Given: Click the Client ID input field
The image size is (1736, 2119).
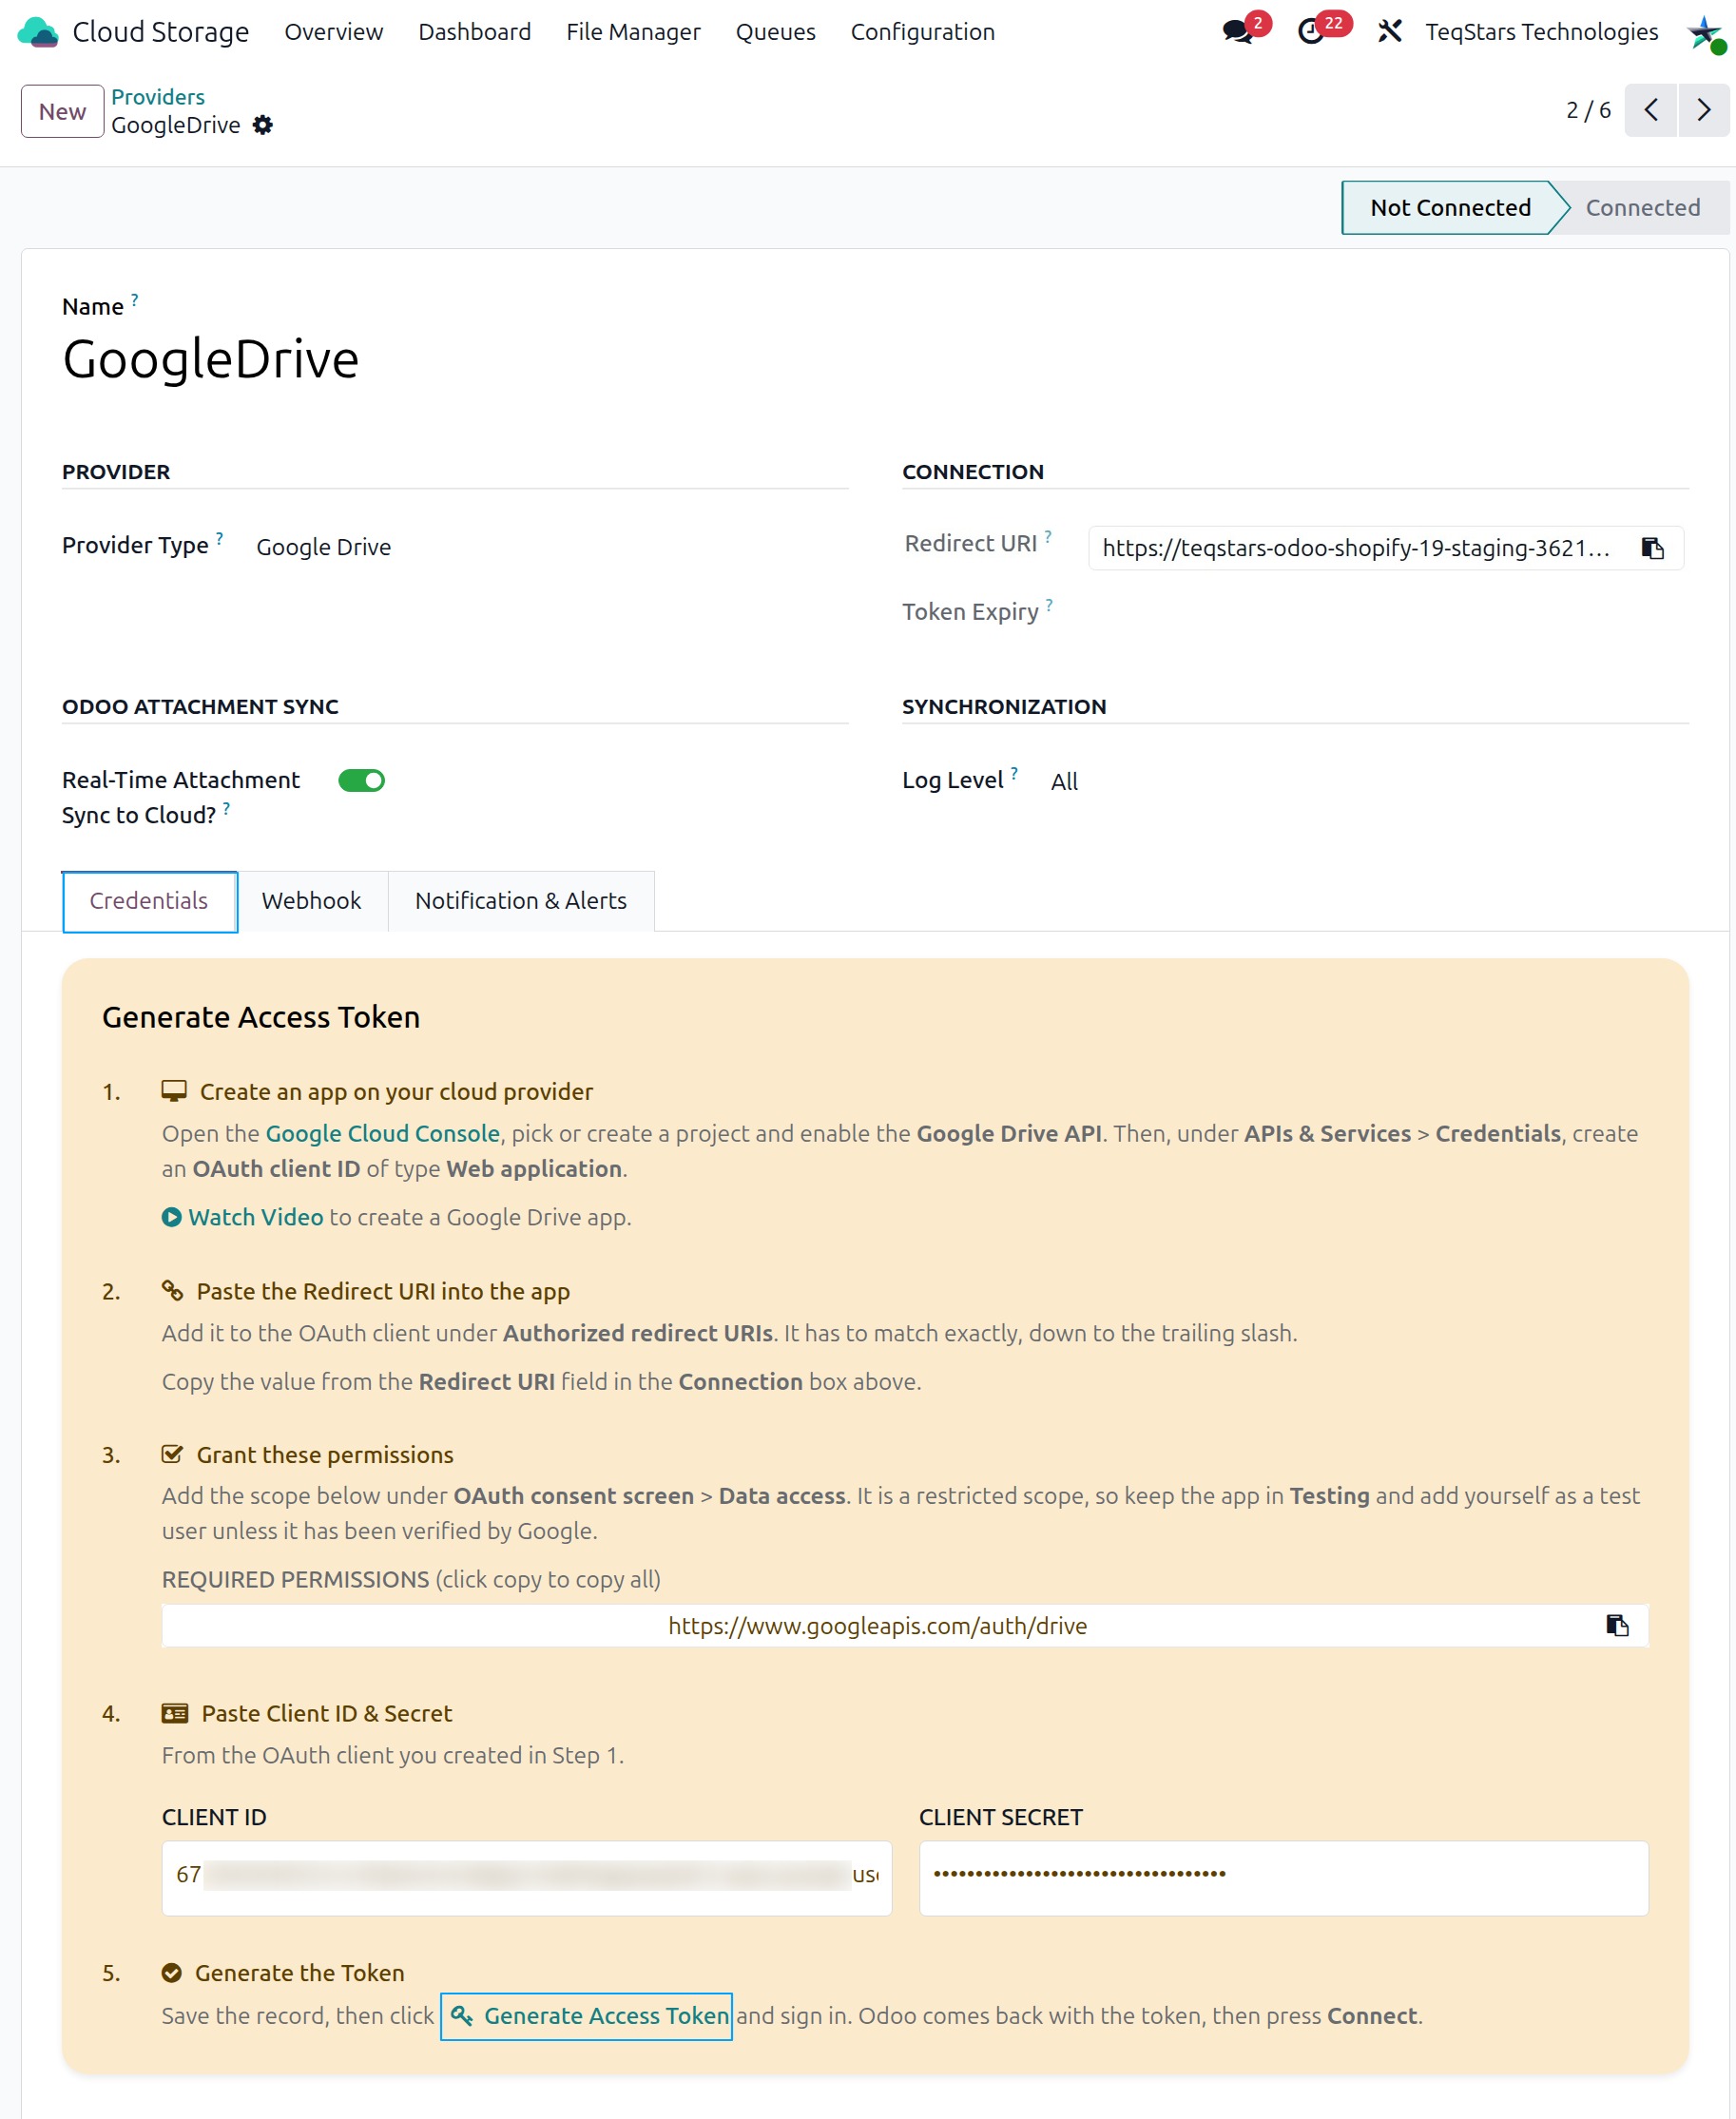Looking at the screenshot, I should point(527,1878).
